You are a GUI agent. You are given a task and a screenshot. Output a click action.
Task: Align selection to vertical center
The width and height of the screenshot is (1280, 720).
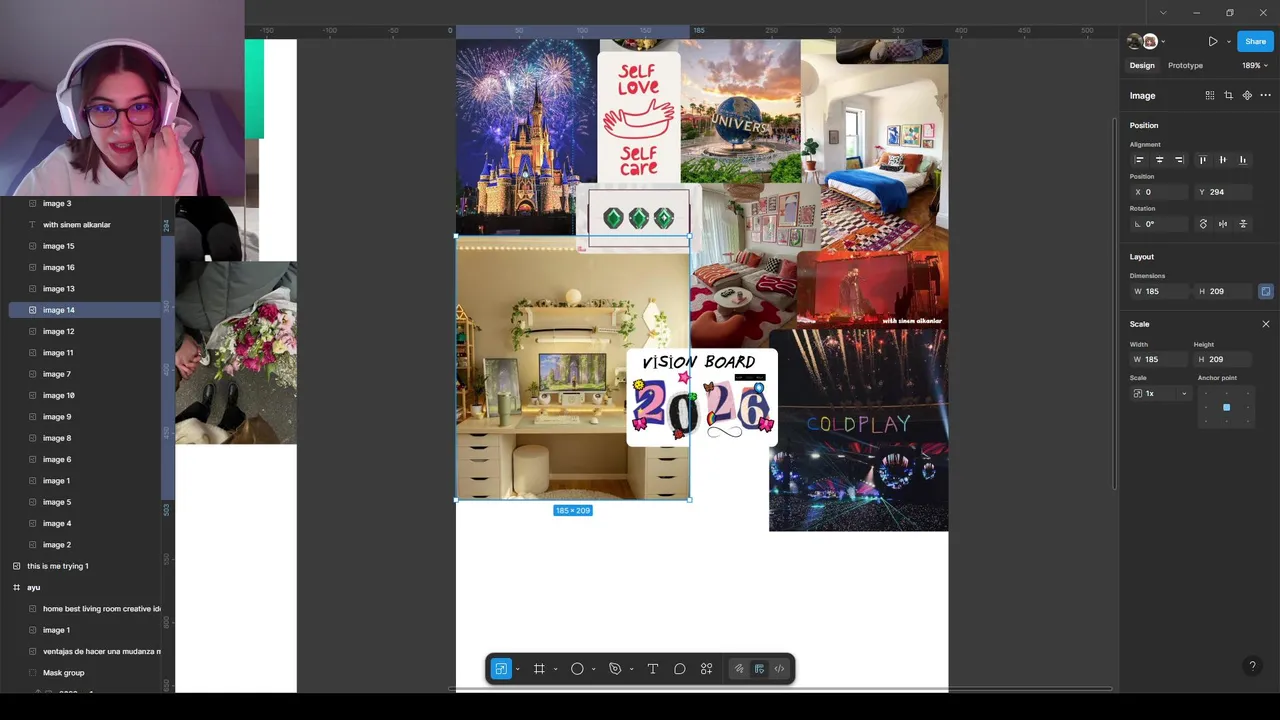click(1223, 160)
